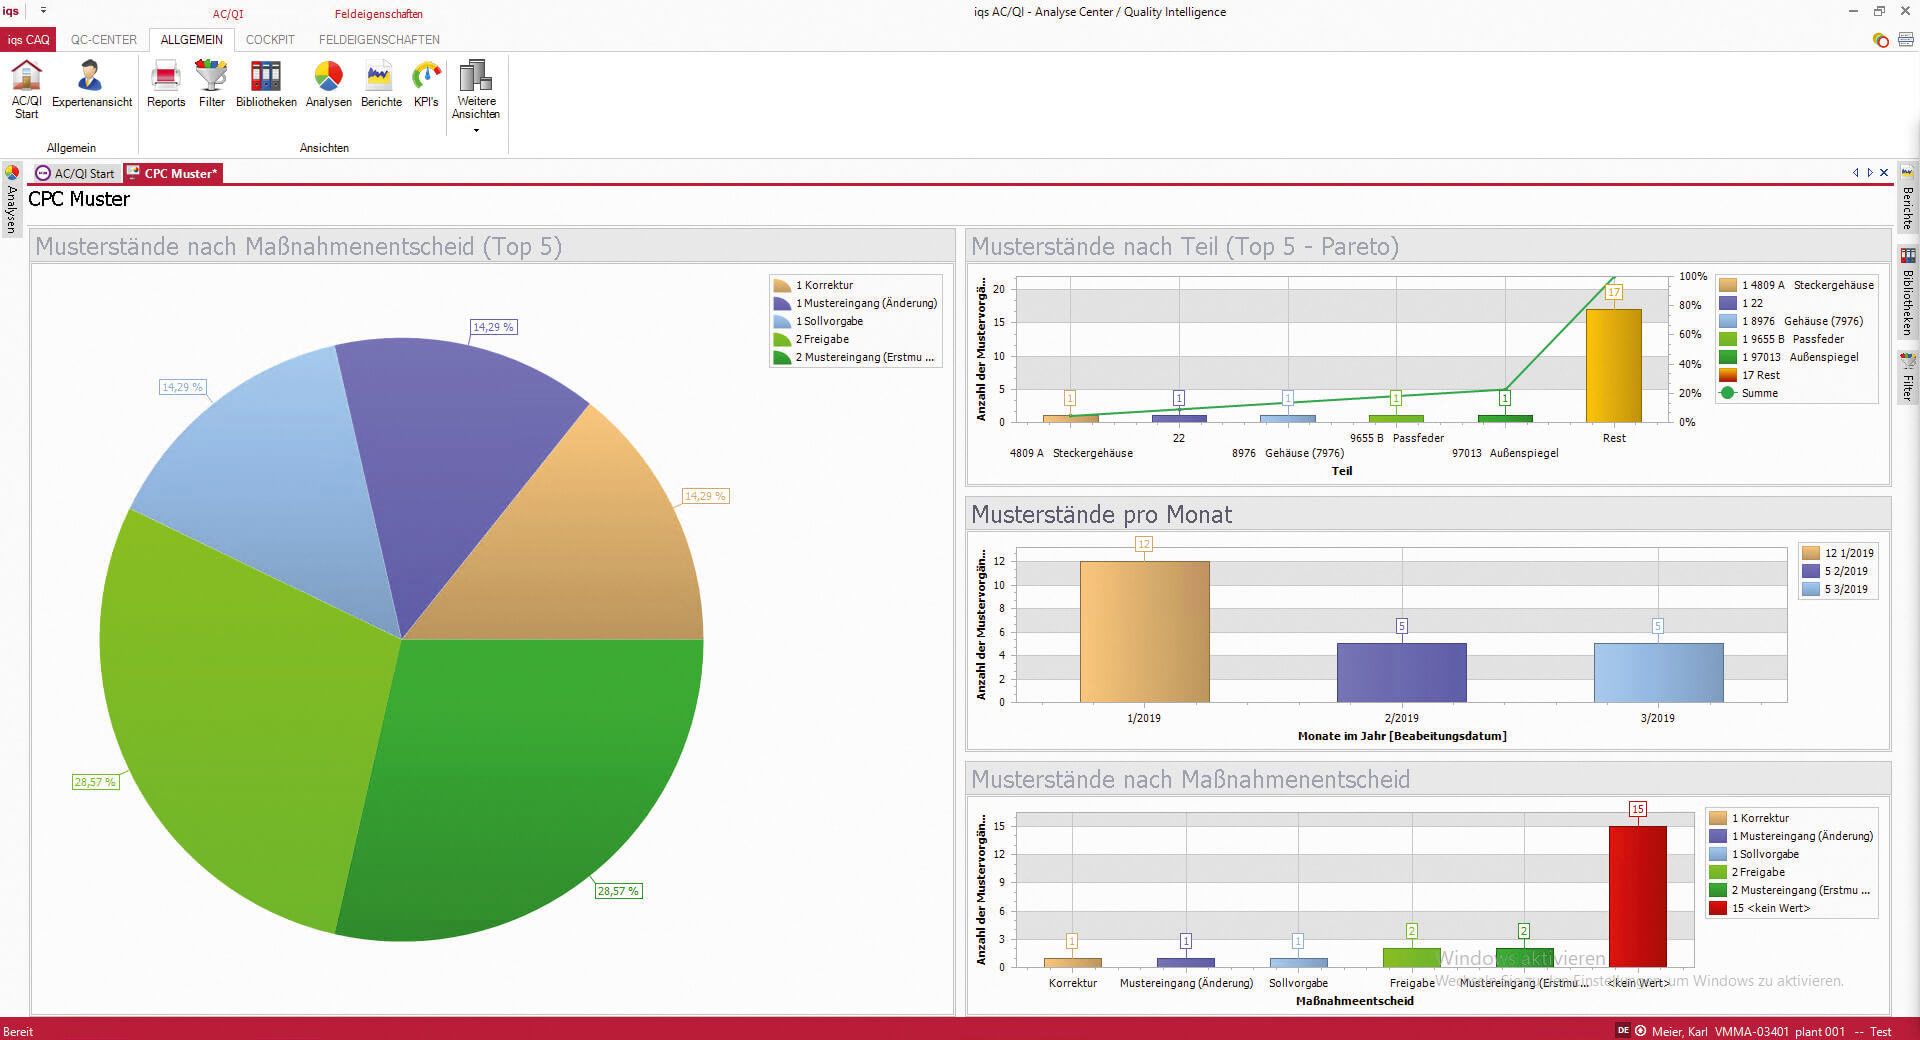Open the QC-CENTER ribbon tab
Screen dimensions: 1920x1040
click(104, 40)
